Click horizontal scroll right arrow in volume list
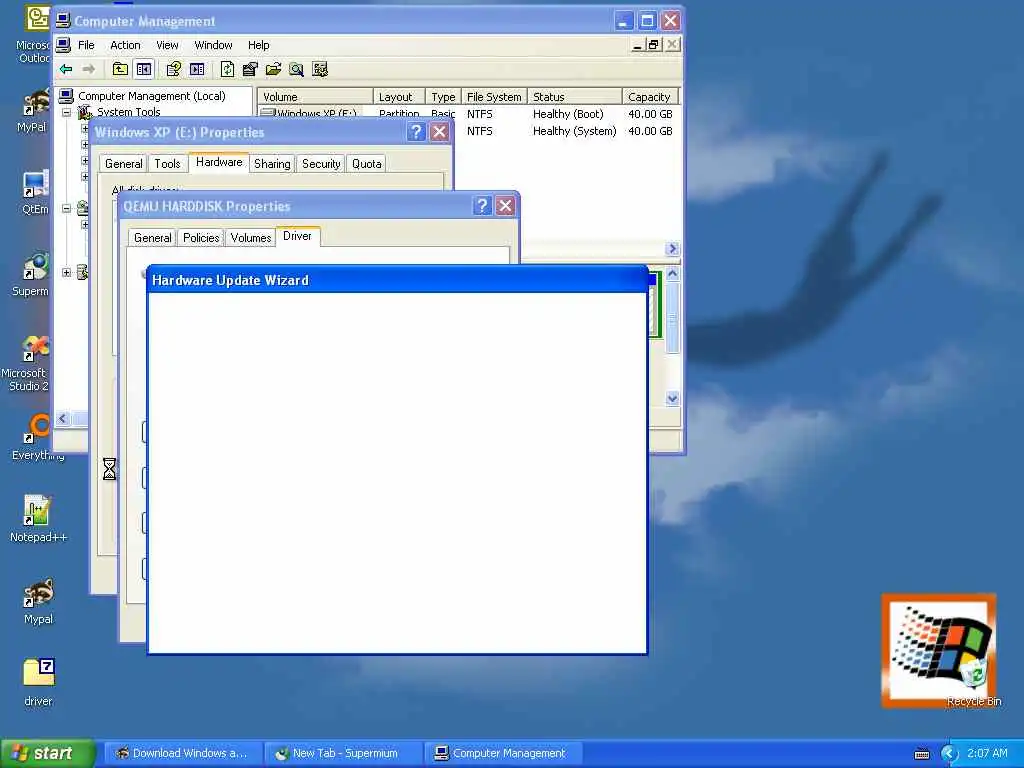This screenshot has height=768, width=1024. [672, 249]
